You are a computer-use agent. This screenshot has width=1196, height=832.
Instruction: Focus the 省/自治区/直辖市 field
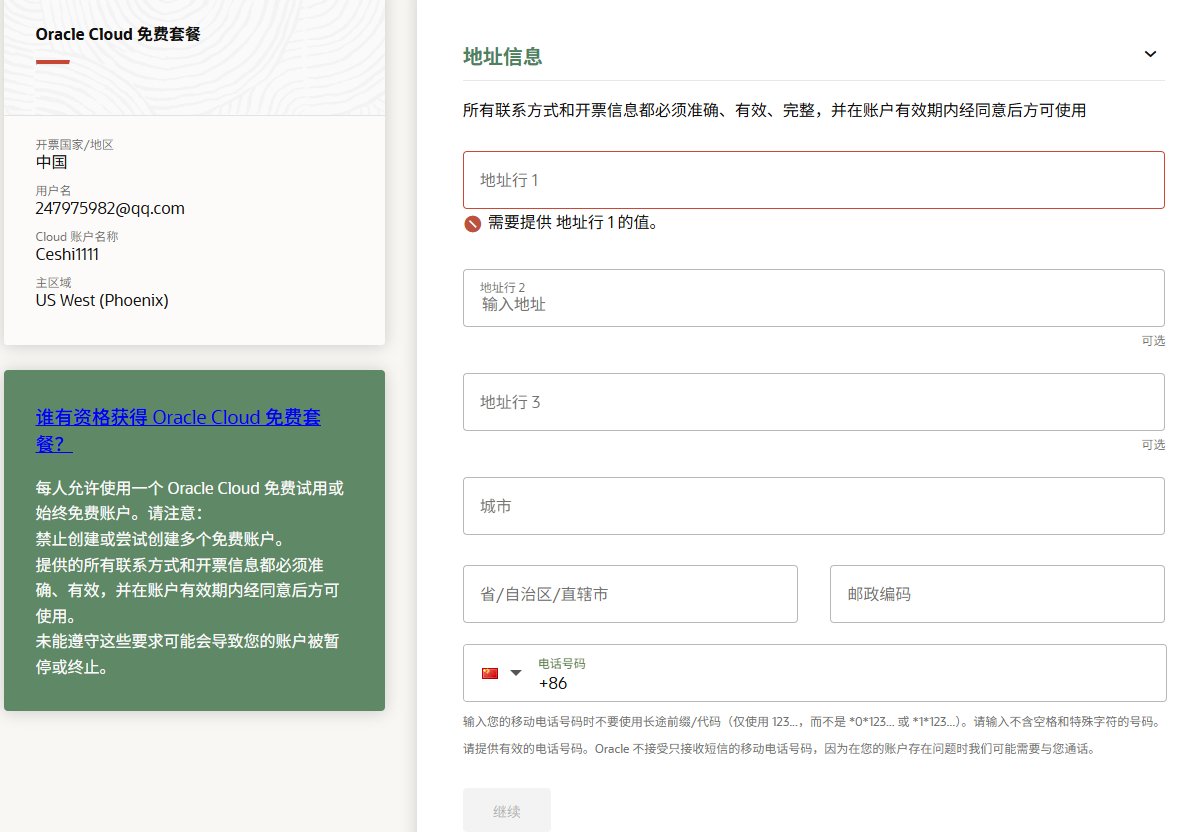point(630,593)
